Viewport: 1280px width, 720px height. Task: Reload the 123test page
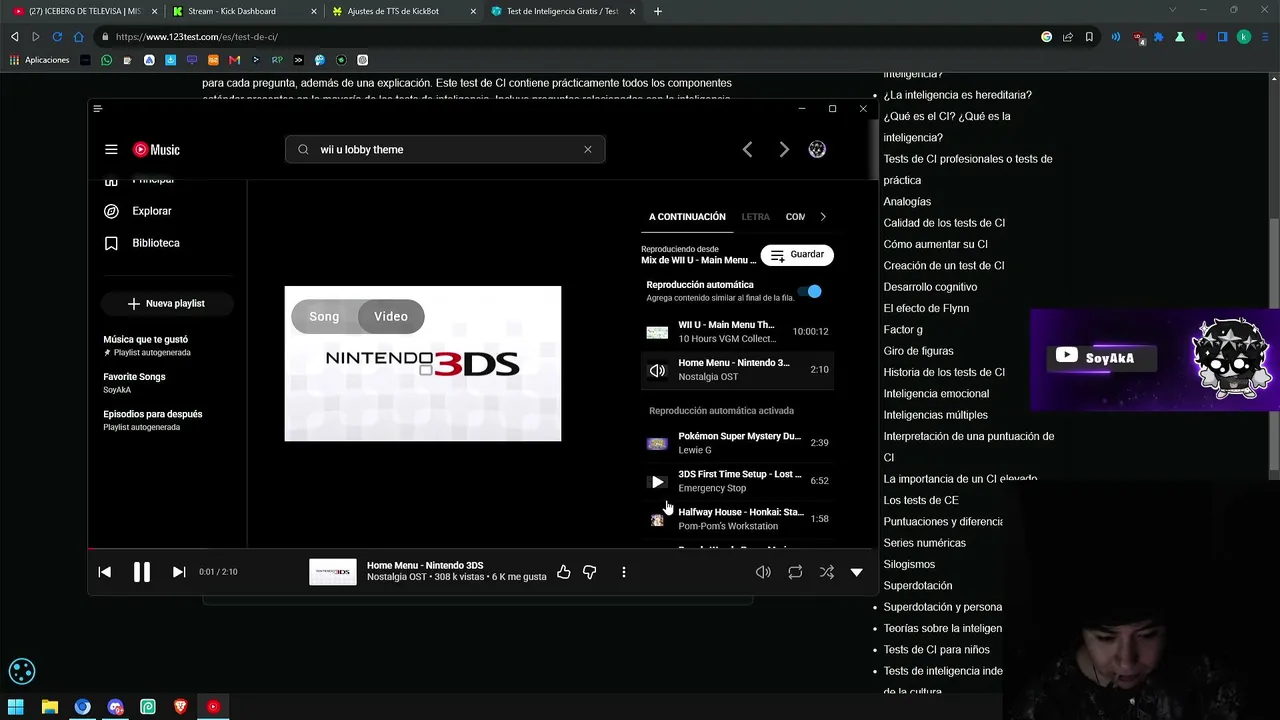pos(57,37)
